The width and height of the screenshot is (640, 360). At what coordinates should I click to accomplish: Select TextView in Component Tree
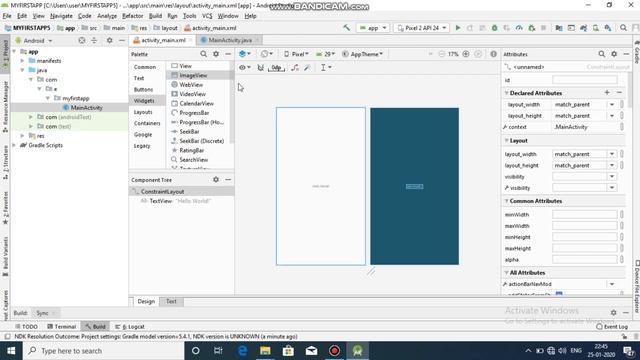click(160, 201)
